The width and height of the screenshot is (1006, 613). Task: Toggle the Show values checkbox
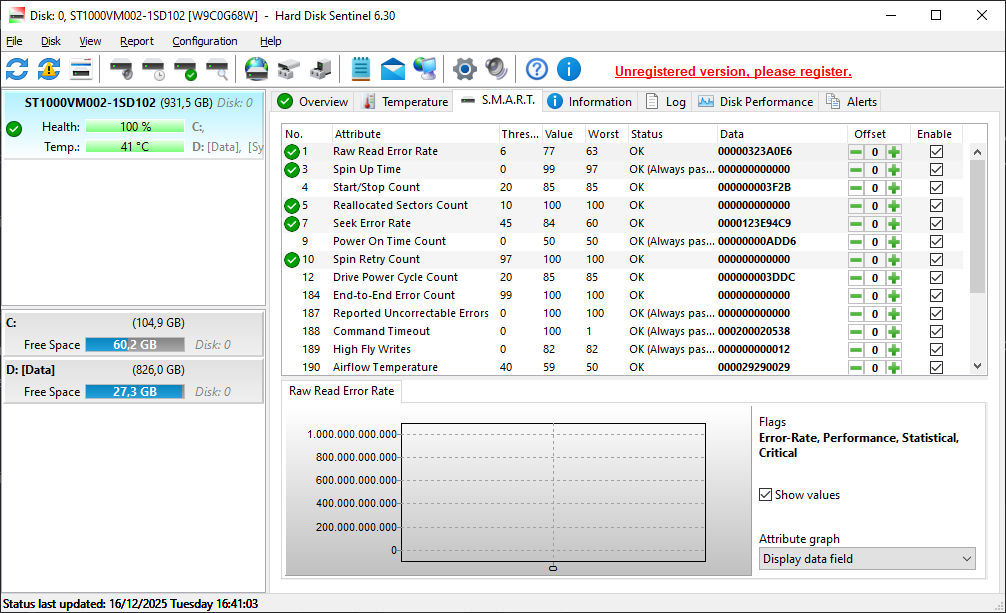pos(766,495)
